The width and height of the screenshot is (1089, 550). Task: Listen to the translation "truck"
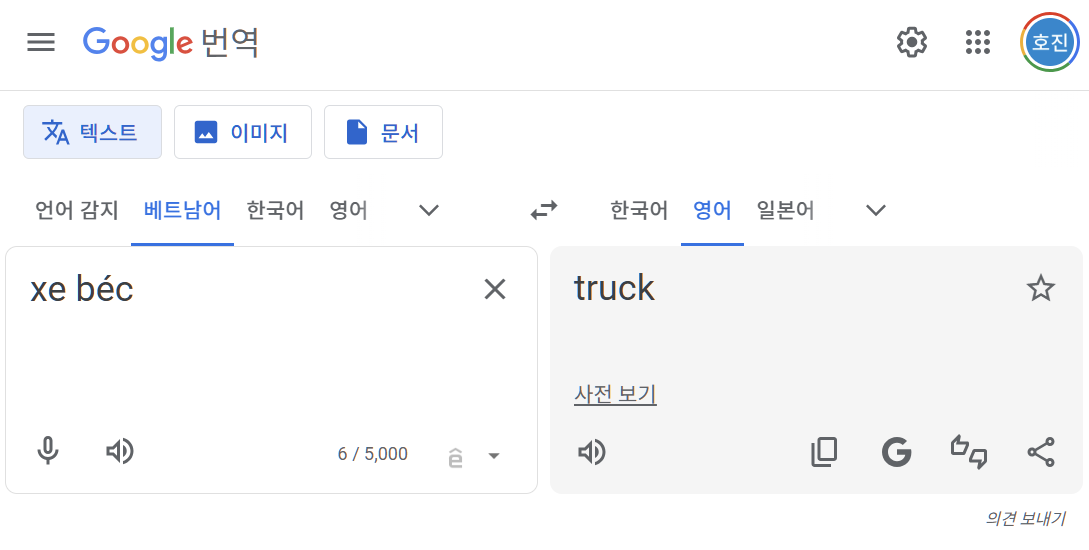point(592,453)
